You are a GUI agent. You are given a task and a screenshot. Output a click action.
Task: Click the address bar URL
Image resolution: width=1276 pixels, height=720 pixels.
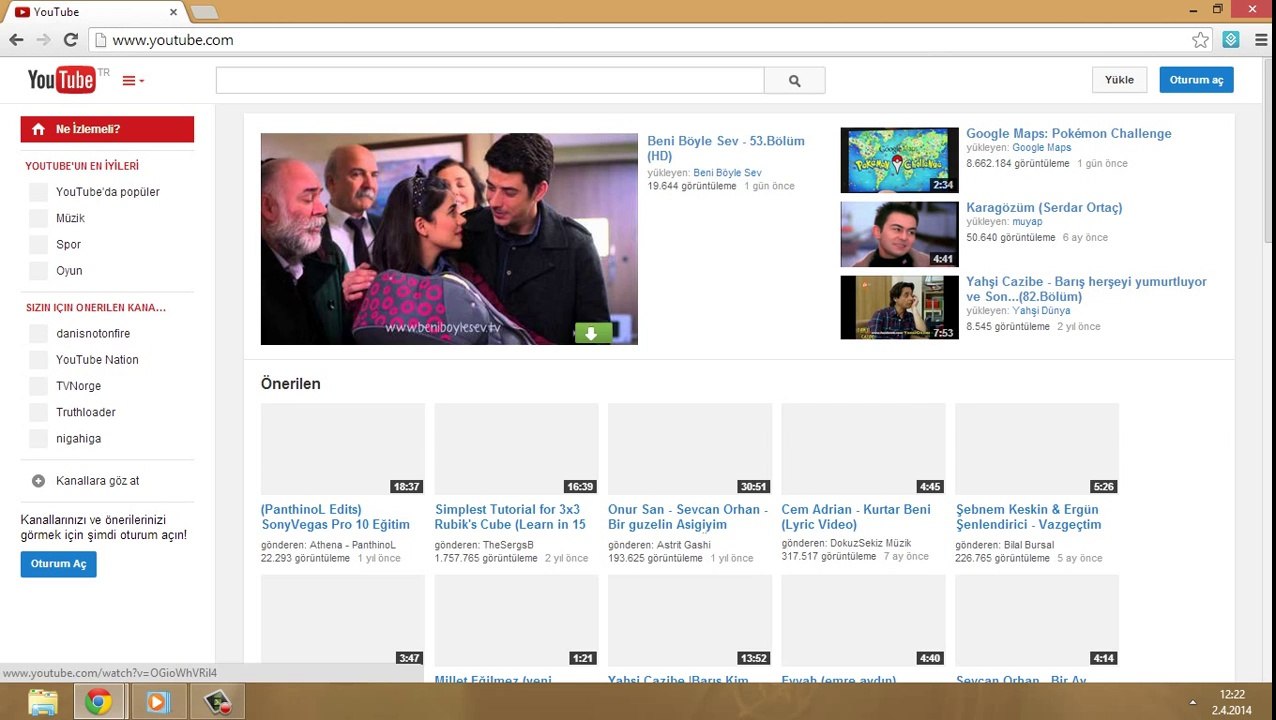(x=173, y=40)
